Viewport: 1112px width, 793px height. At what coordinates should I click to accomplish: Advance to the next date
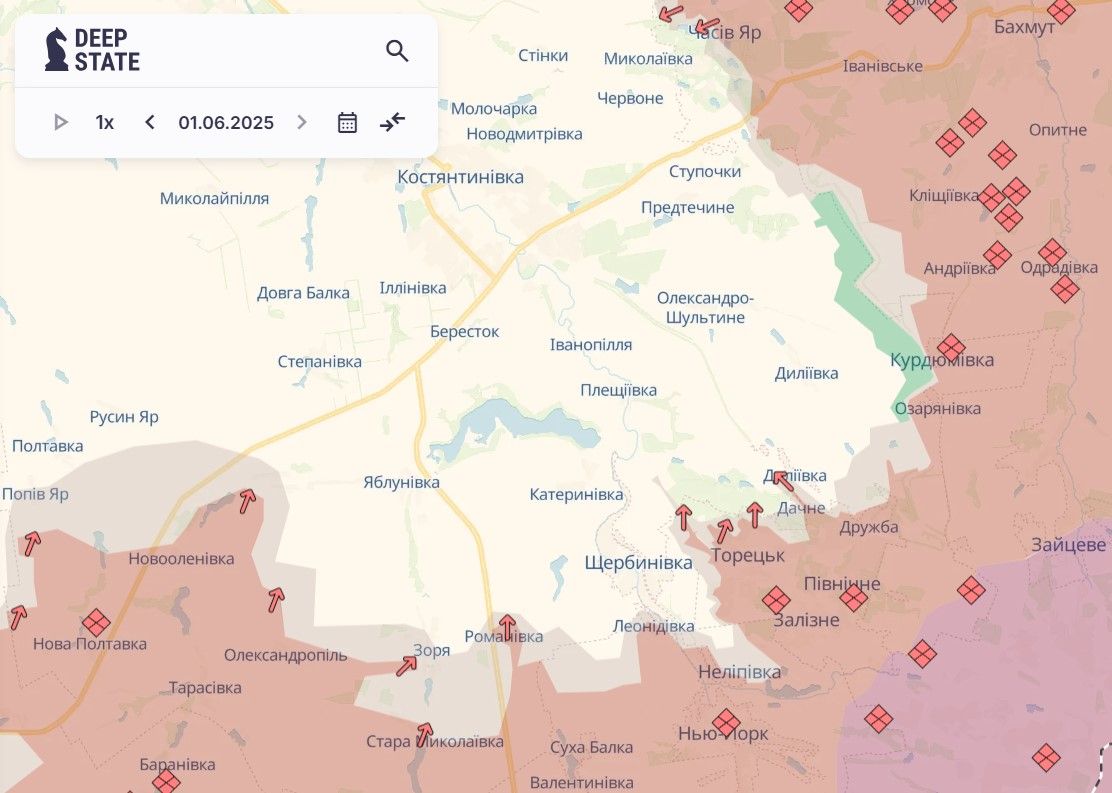302,122
